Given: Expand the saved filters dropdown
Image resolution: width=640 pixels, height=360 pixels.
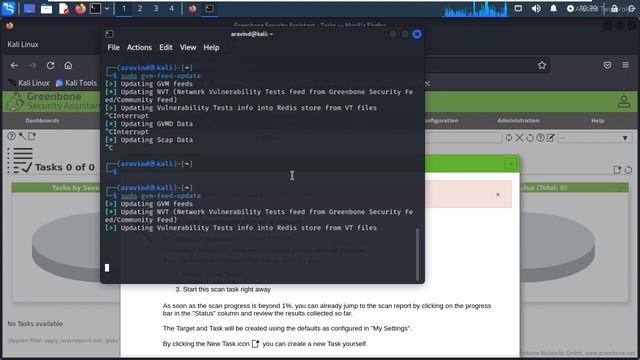Looking at the screenshot, I should 595,138.
